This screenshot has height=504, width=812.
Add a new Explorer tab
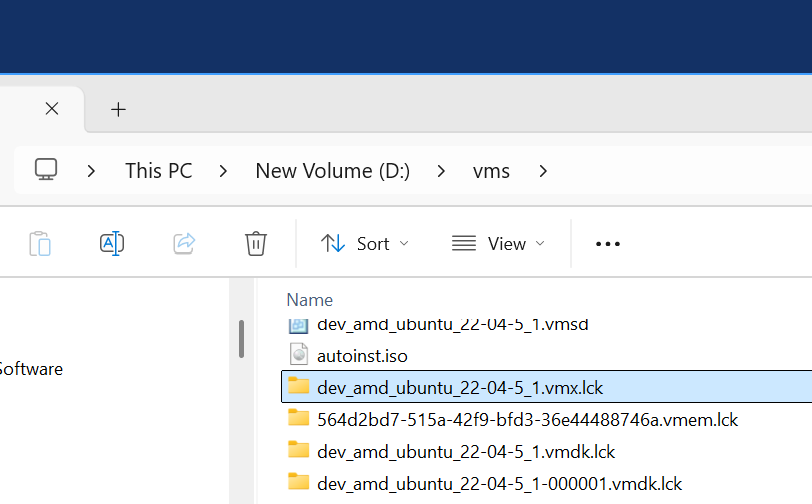(x=118, y=109)
